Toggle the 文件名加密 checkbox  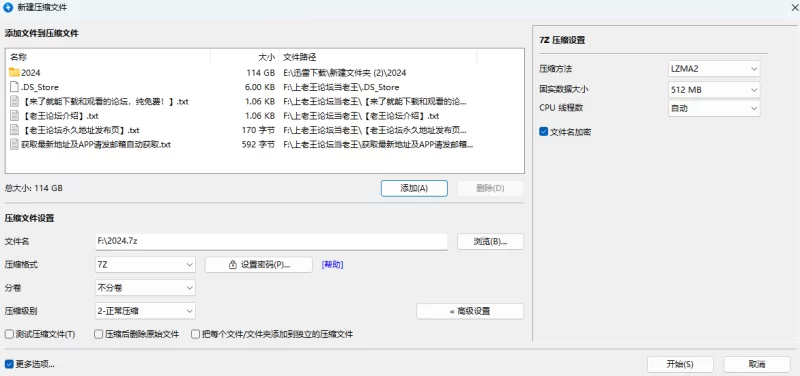(x=543, y=132)
